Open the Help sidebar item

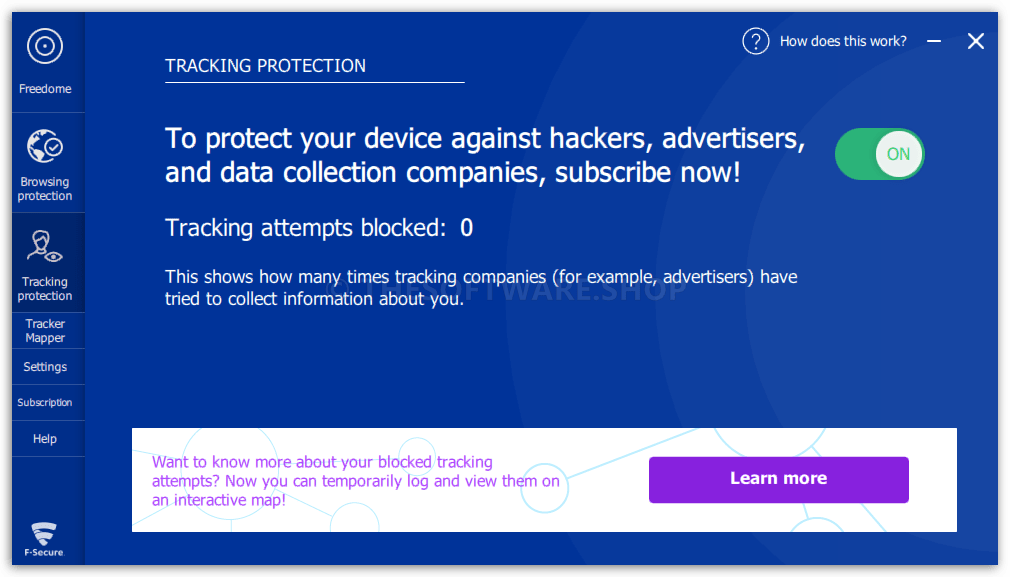click(x=45, y=439)
